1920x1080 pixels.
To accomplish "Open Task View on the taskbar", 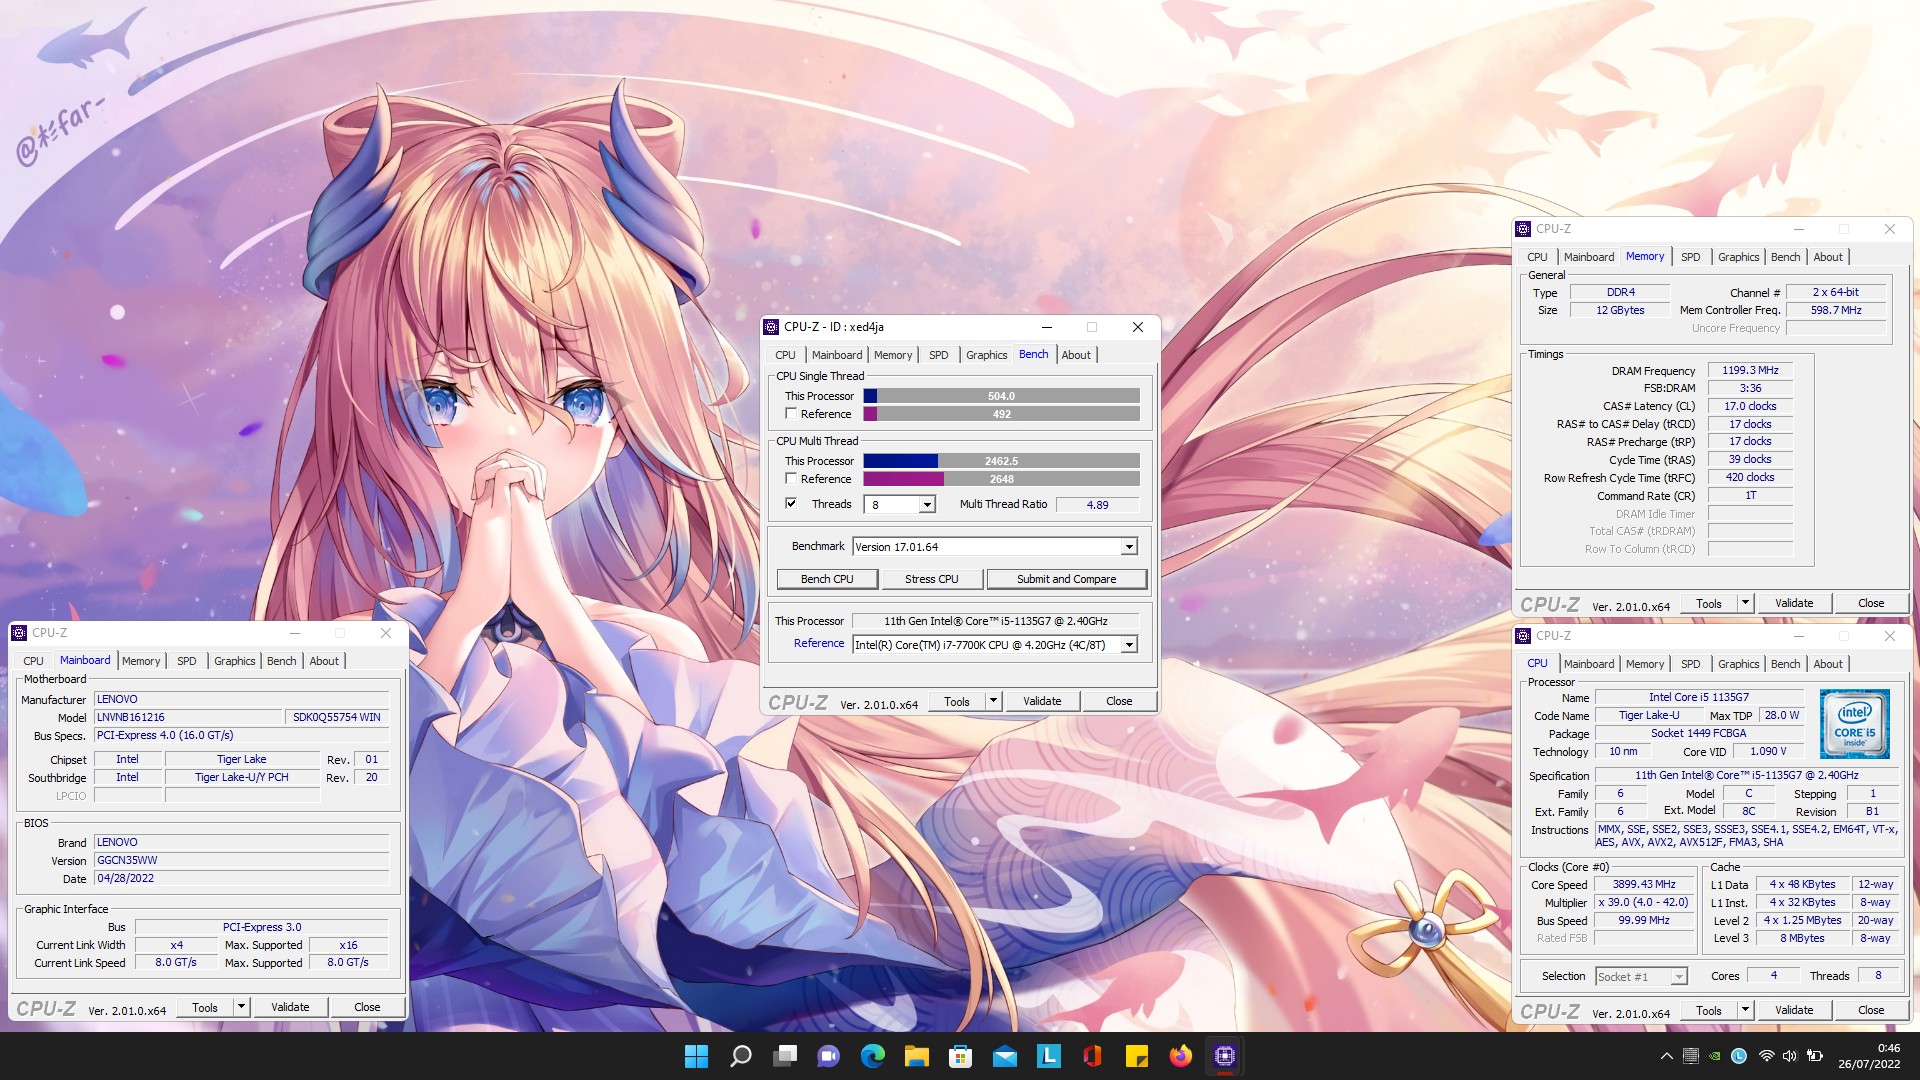I will pyautogui.click(x=785, y=1056).
